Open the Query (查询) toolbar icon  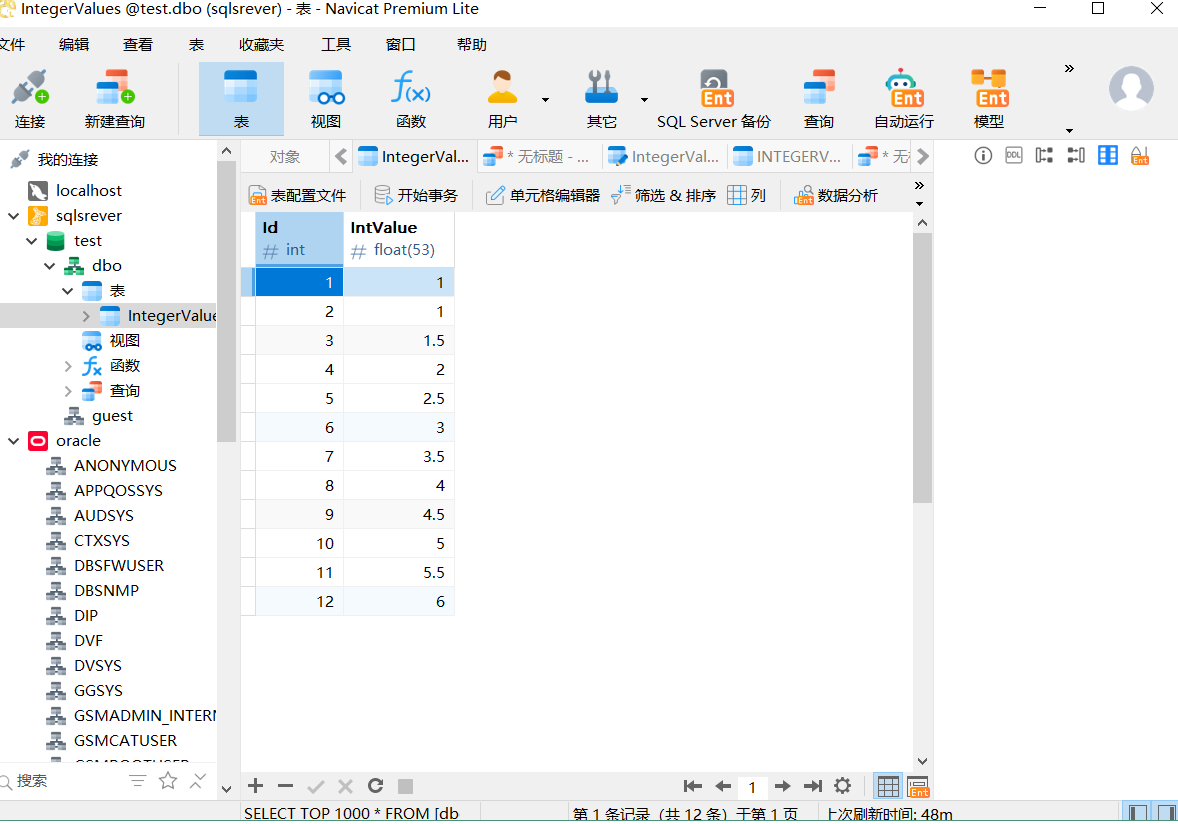click(819, 99)
